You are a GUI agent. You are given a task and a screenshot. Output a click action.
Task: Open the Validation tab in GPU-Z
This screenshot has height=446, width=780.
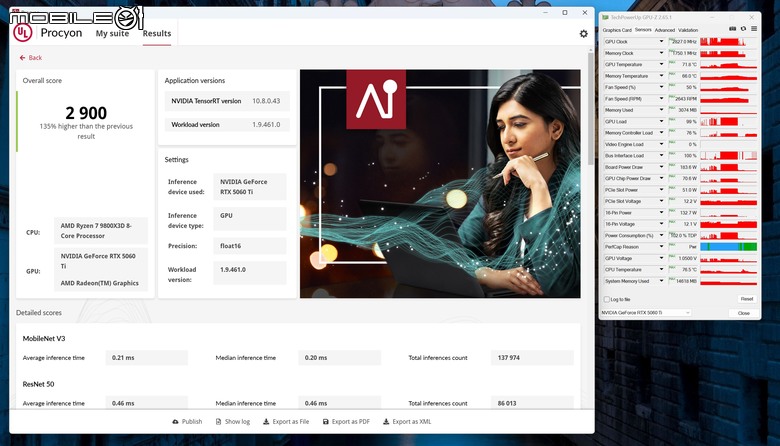pyautogui.click(x=688, y=30)
